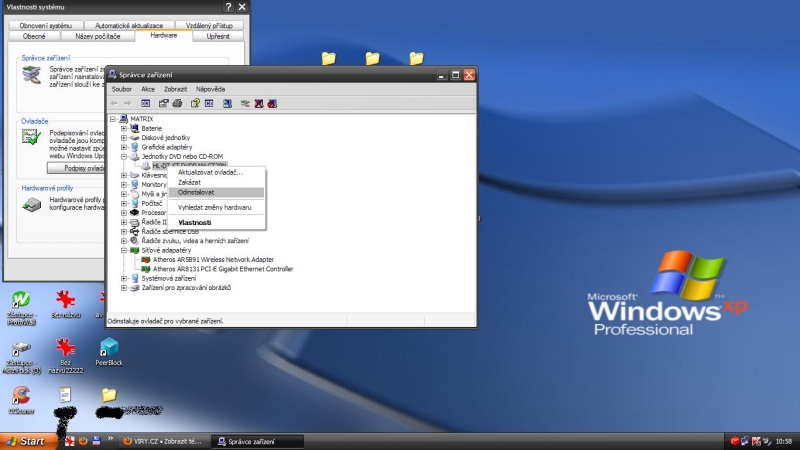
Task: Click the Scan for hardware changes toolbar icon
Action: click(227, 104)
